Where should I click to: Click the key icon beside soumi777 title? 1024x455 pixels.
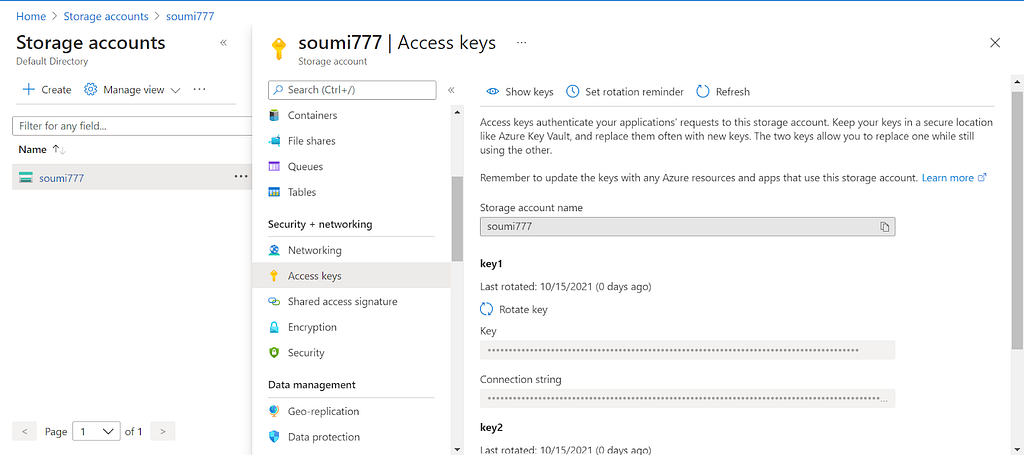coord(278,49)
